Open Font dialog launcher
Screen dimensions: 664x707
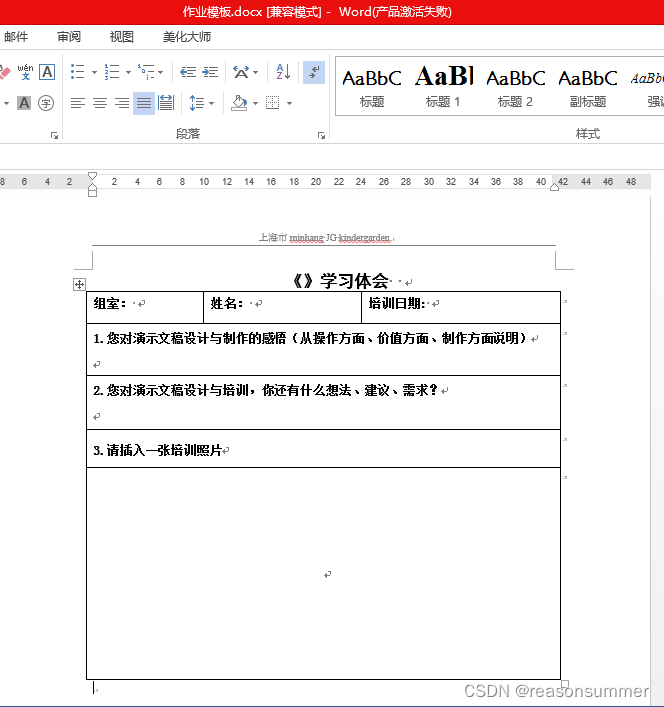pyautogui.click(x=54, y=135)
